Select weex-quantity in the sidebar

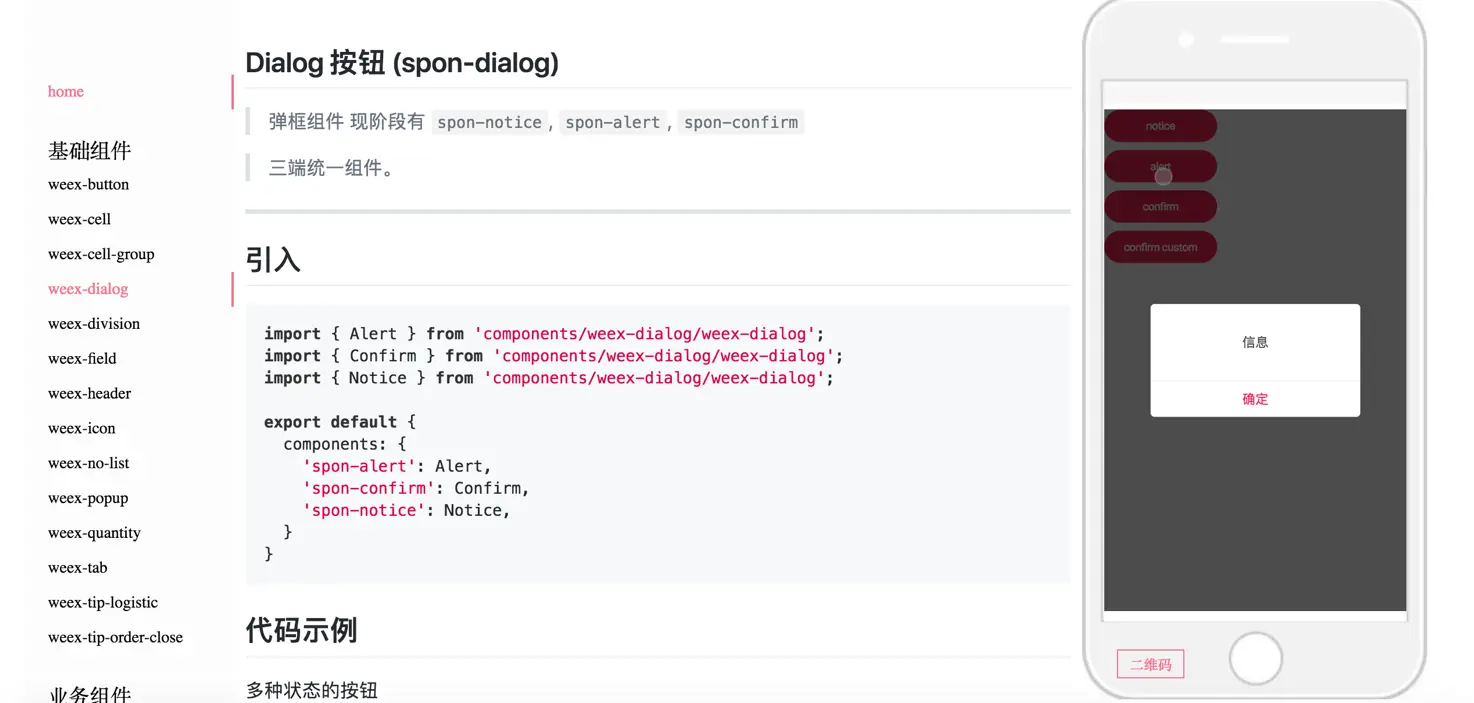pos(94,533)
